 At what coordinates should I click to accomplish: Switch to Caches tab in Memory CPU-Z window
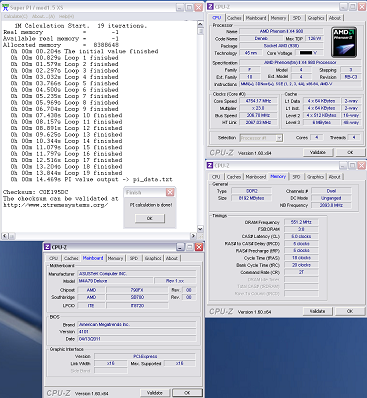234,177
